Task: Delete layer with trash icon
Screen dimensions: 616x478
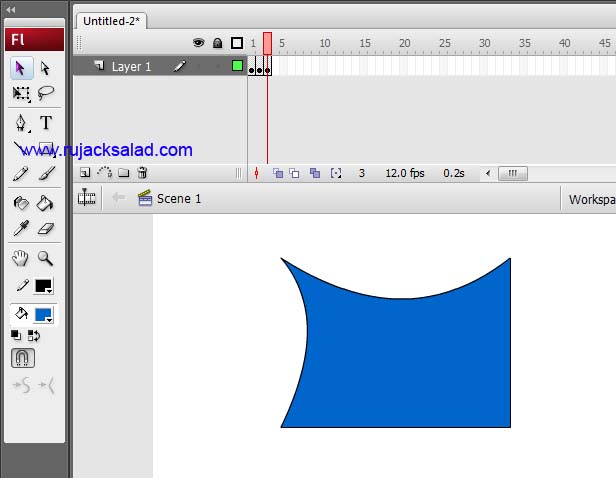Action: 143,172
